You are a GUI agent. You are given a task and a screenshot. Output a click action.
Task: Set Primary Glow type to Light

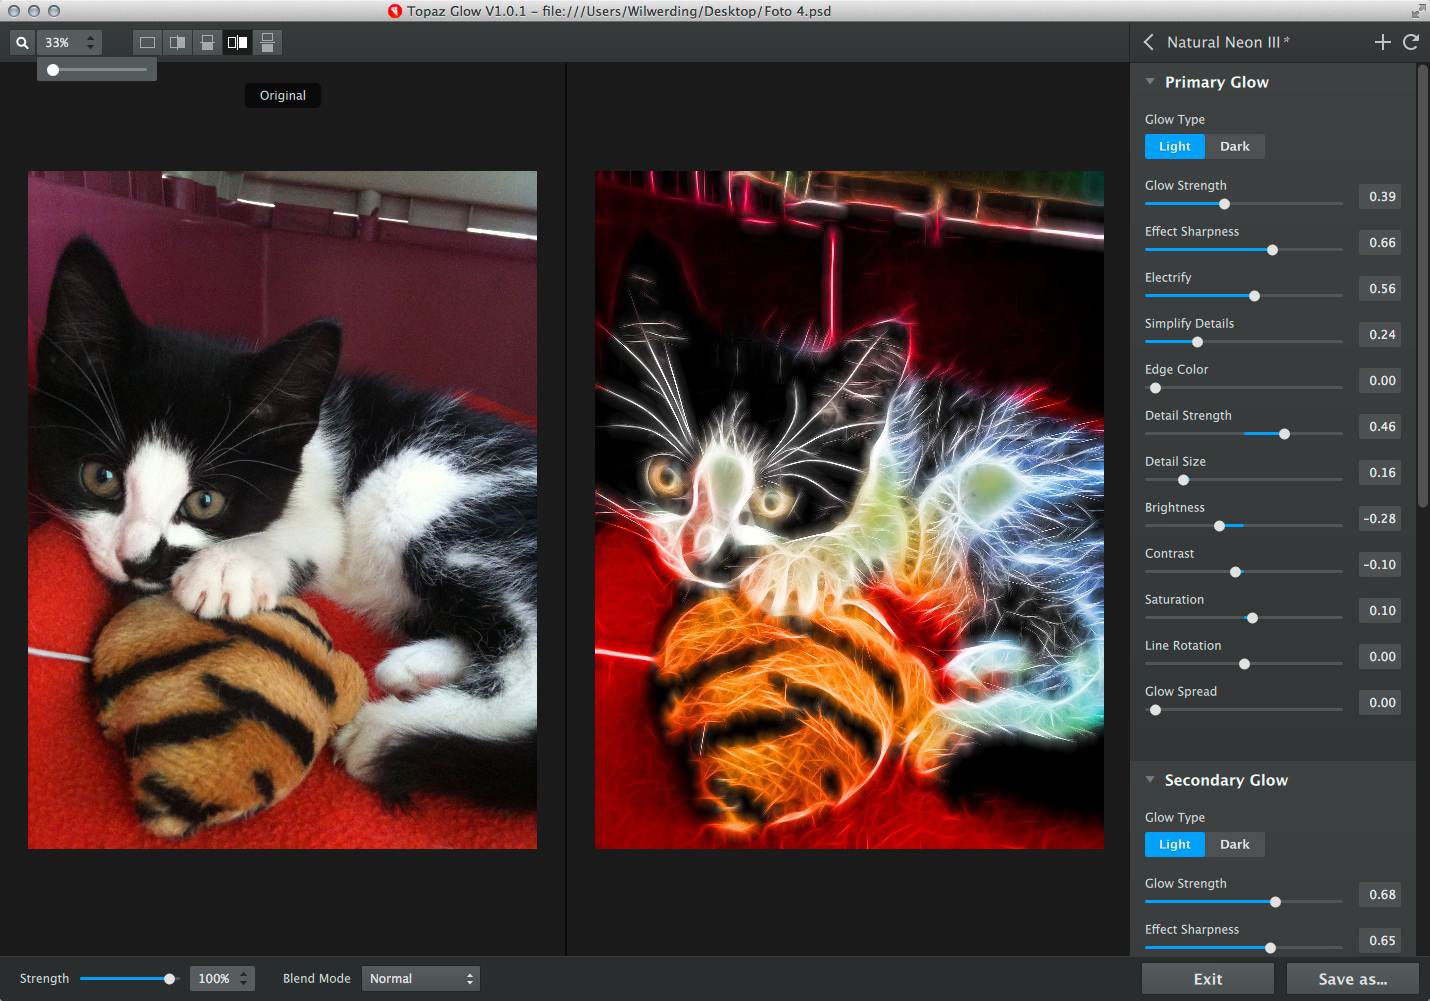(x=1174, y=146)
